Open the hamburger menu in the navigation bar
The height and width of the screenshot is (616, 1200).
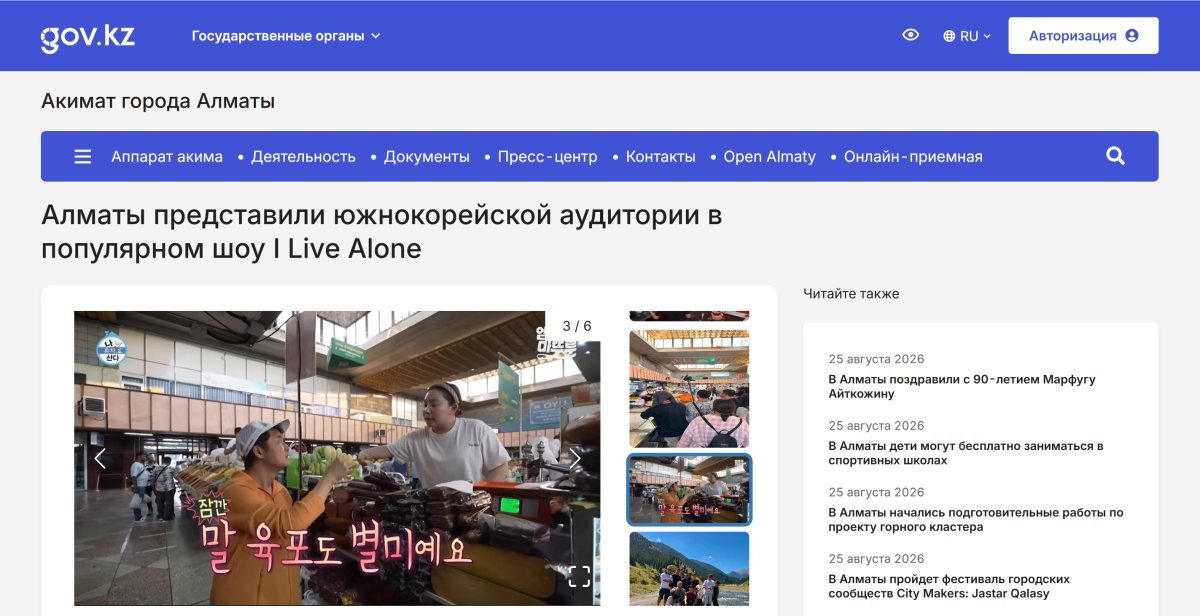[83, 157]
